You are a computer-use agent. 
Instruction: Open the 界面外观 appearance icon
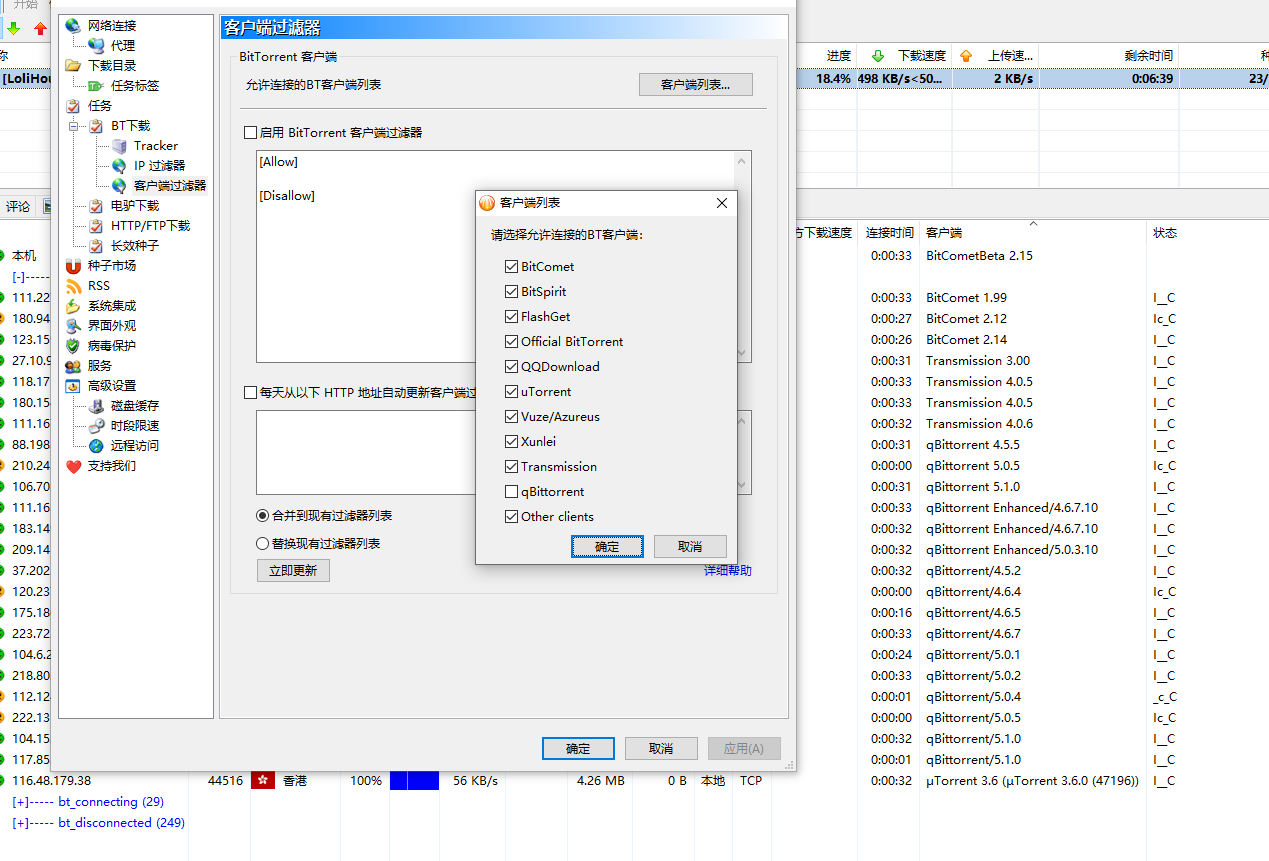(x=73, y=325)
